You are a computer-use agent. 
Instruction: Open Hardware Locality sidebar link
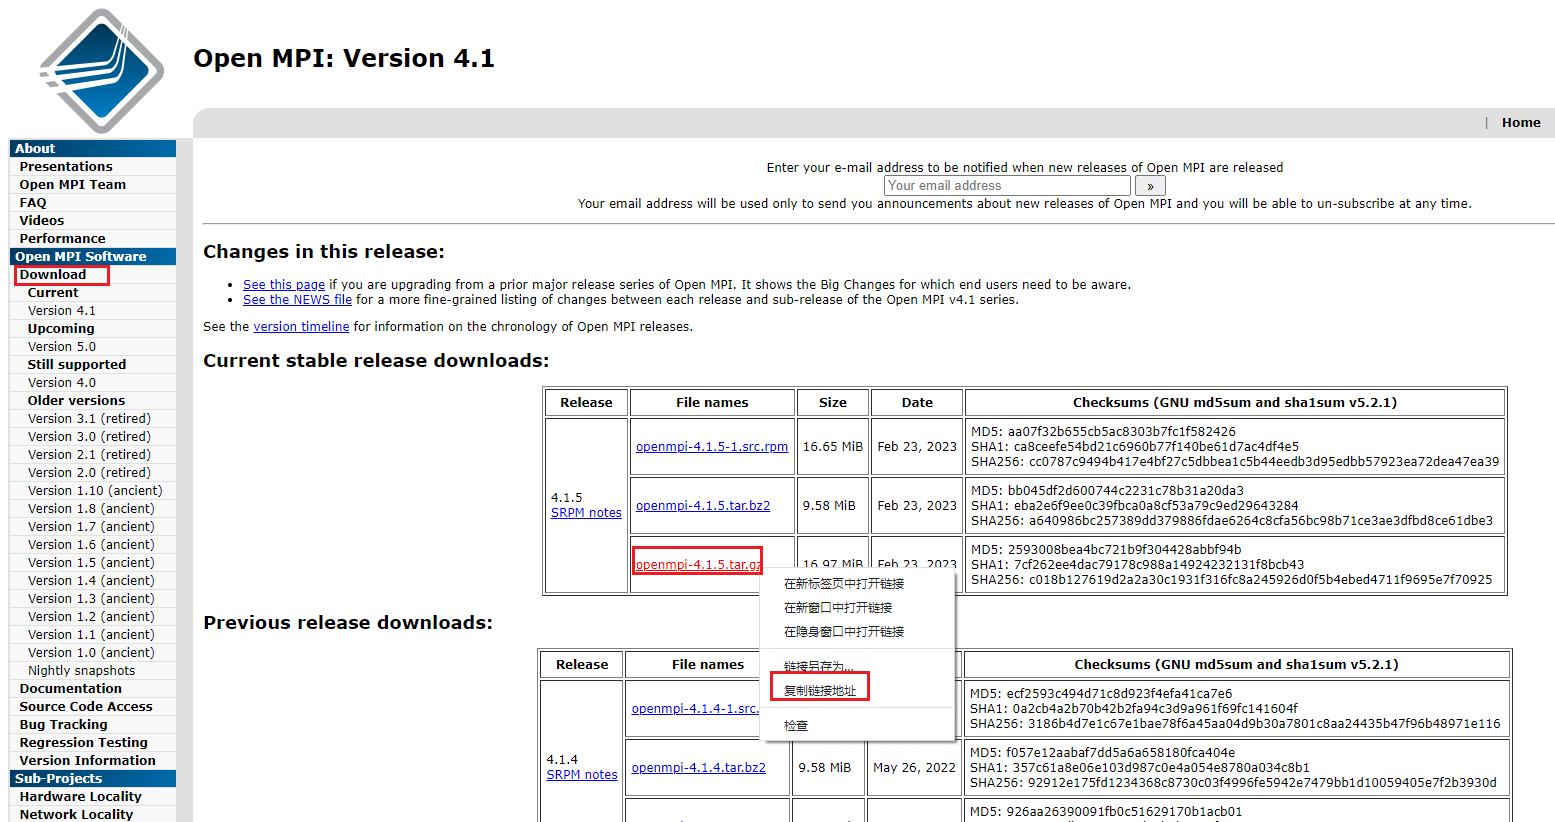(x=81, y=797)
